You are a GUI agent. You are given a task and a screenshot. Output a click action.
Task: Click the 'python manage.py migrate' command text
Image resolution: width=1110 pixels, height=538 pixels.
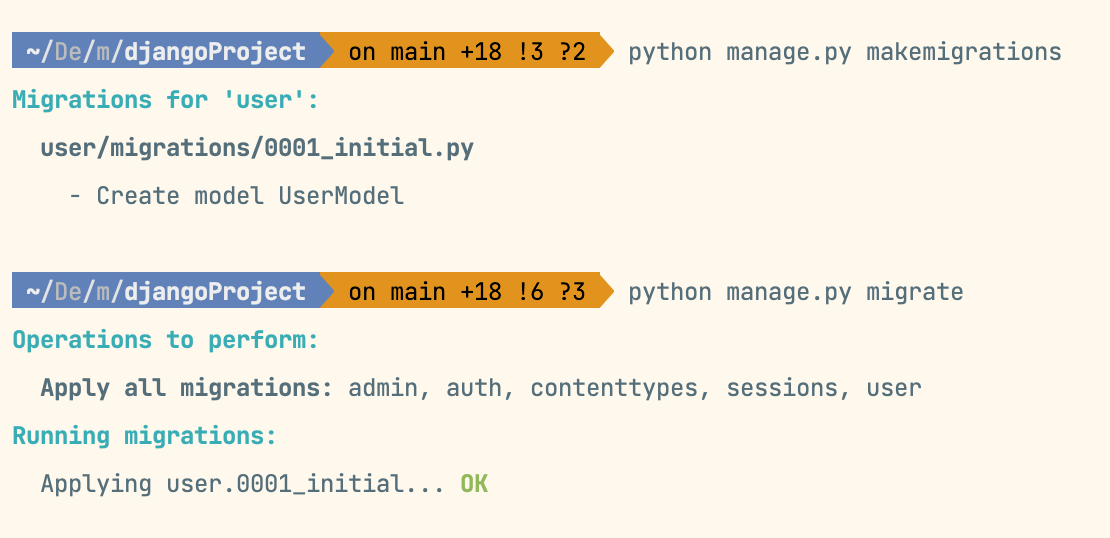tap(796, 292)
